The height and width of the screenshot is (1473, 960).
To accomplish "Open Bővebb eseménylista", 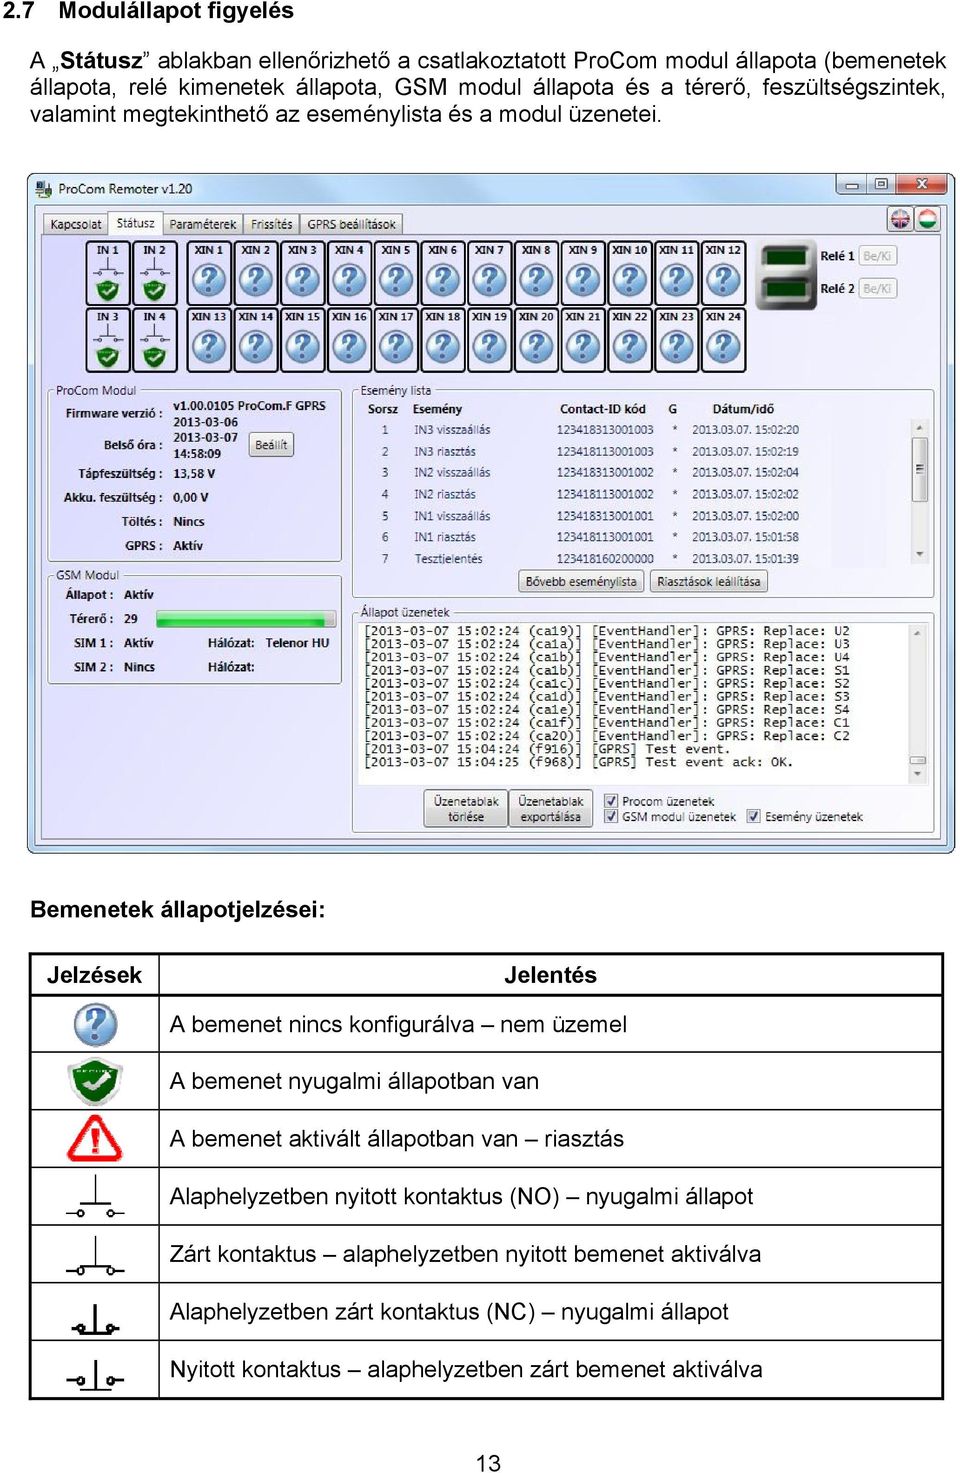I will 582,581.
